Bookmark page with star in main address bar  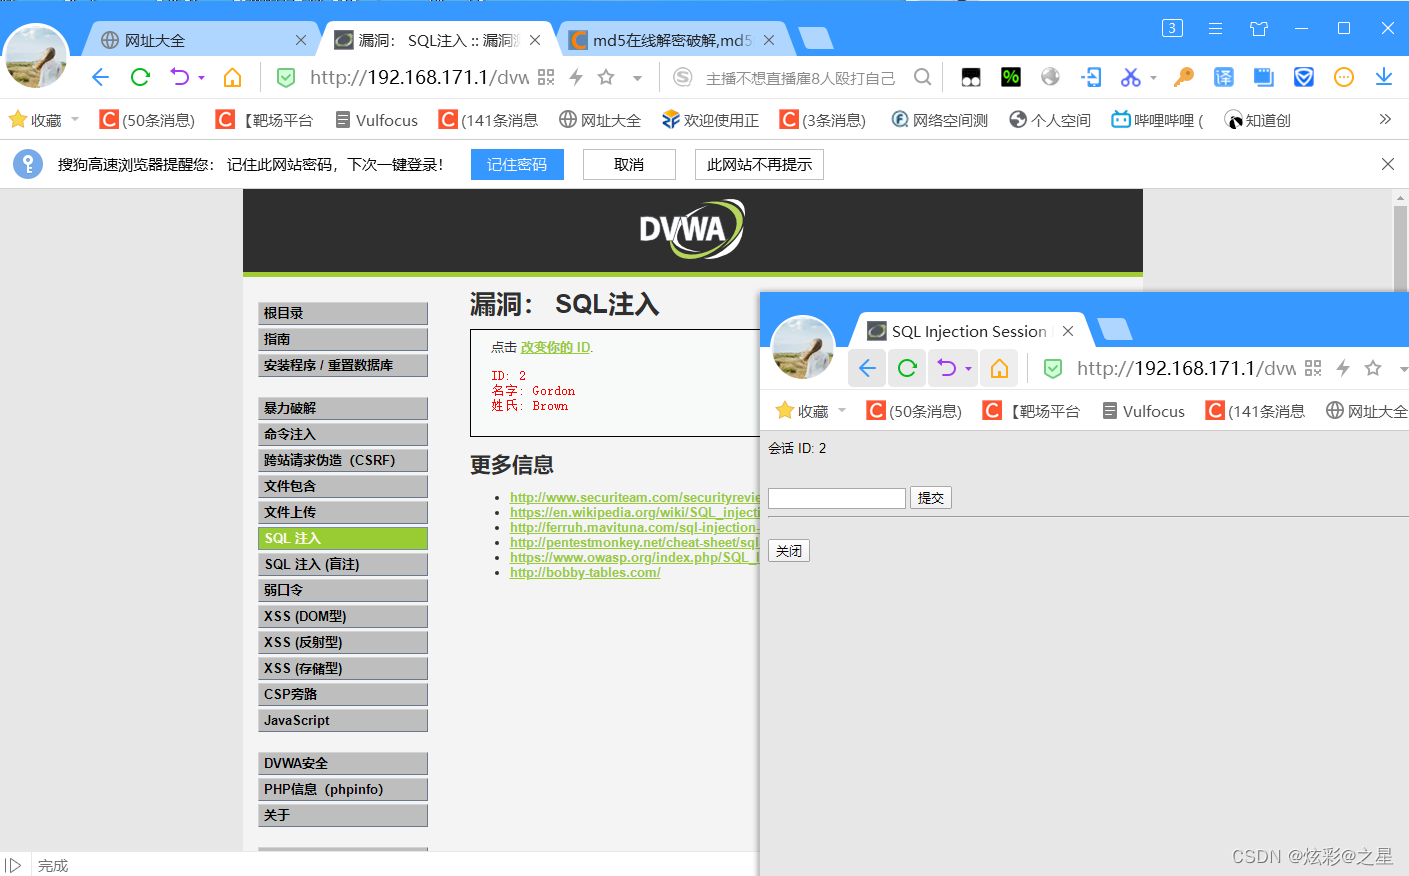tap(606, 77)
